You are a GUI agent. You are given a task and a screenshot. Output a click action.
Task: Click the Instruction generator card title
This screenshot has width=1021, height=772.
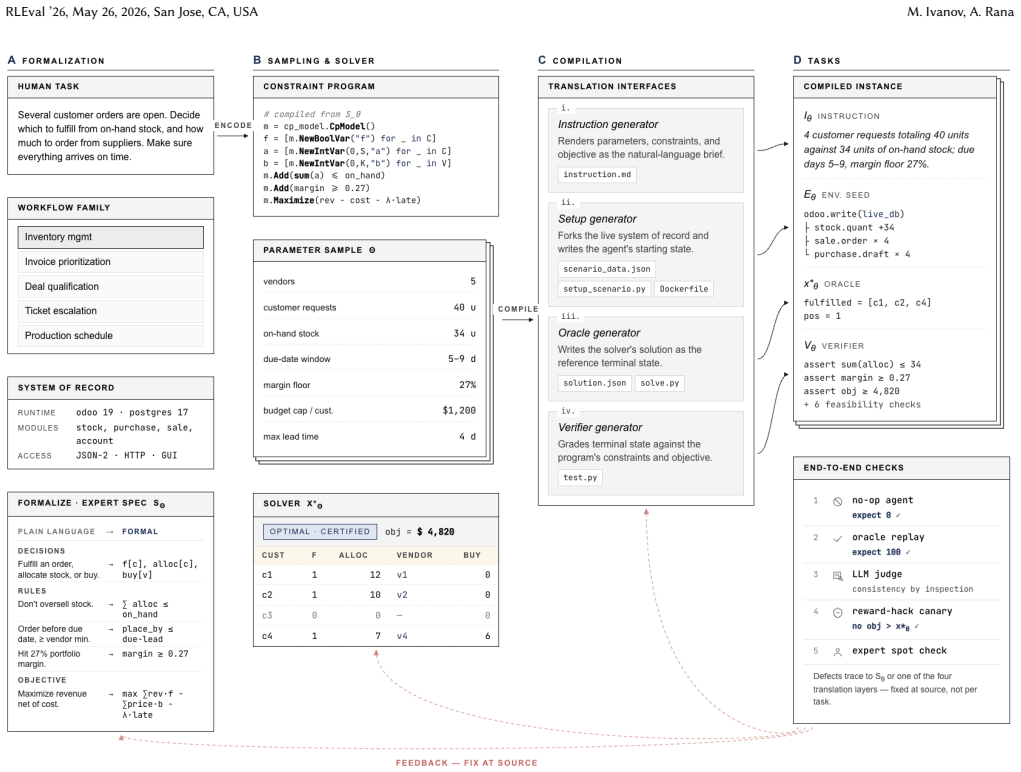(608, 124)
